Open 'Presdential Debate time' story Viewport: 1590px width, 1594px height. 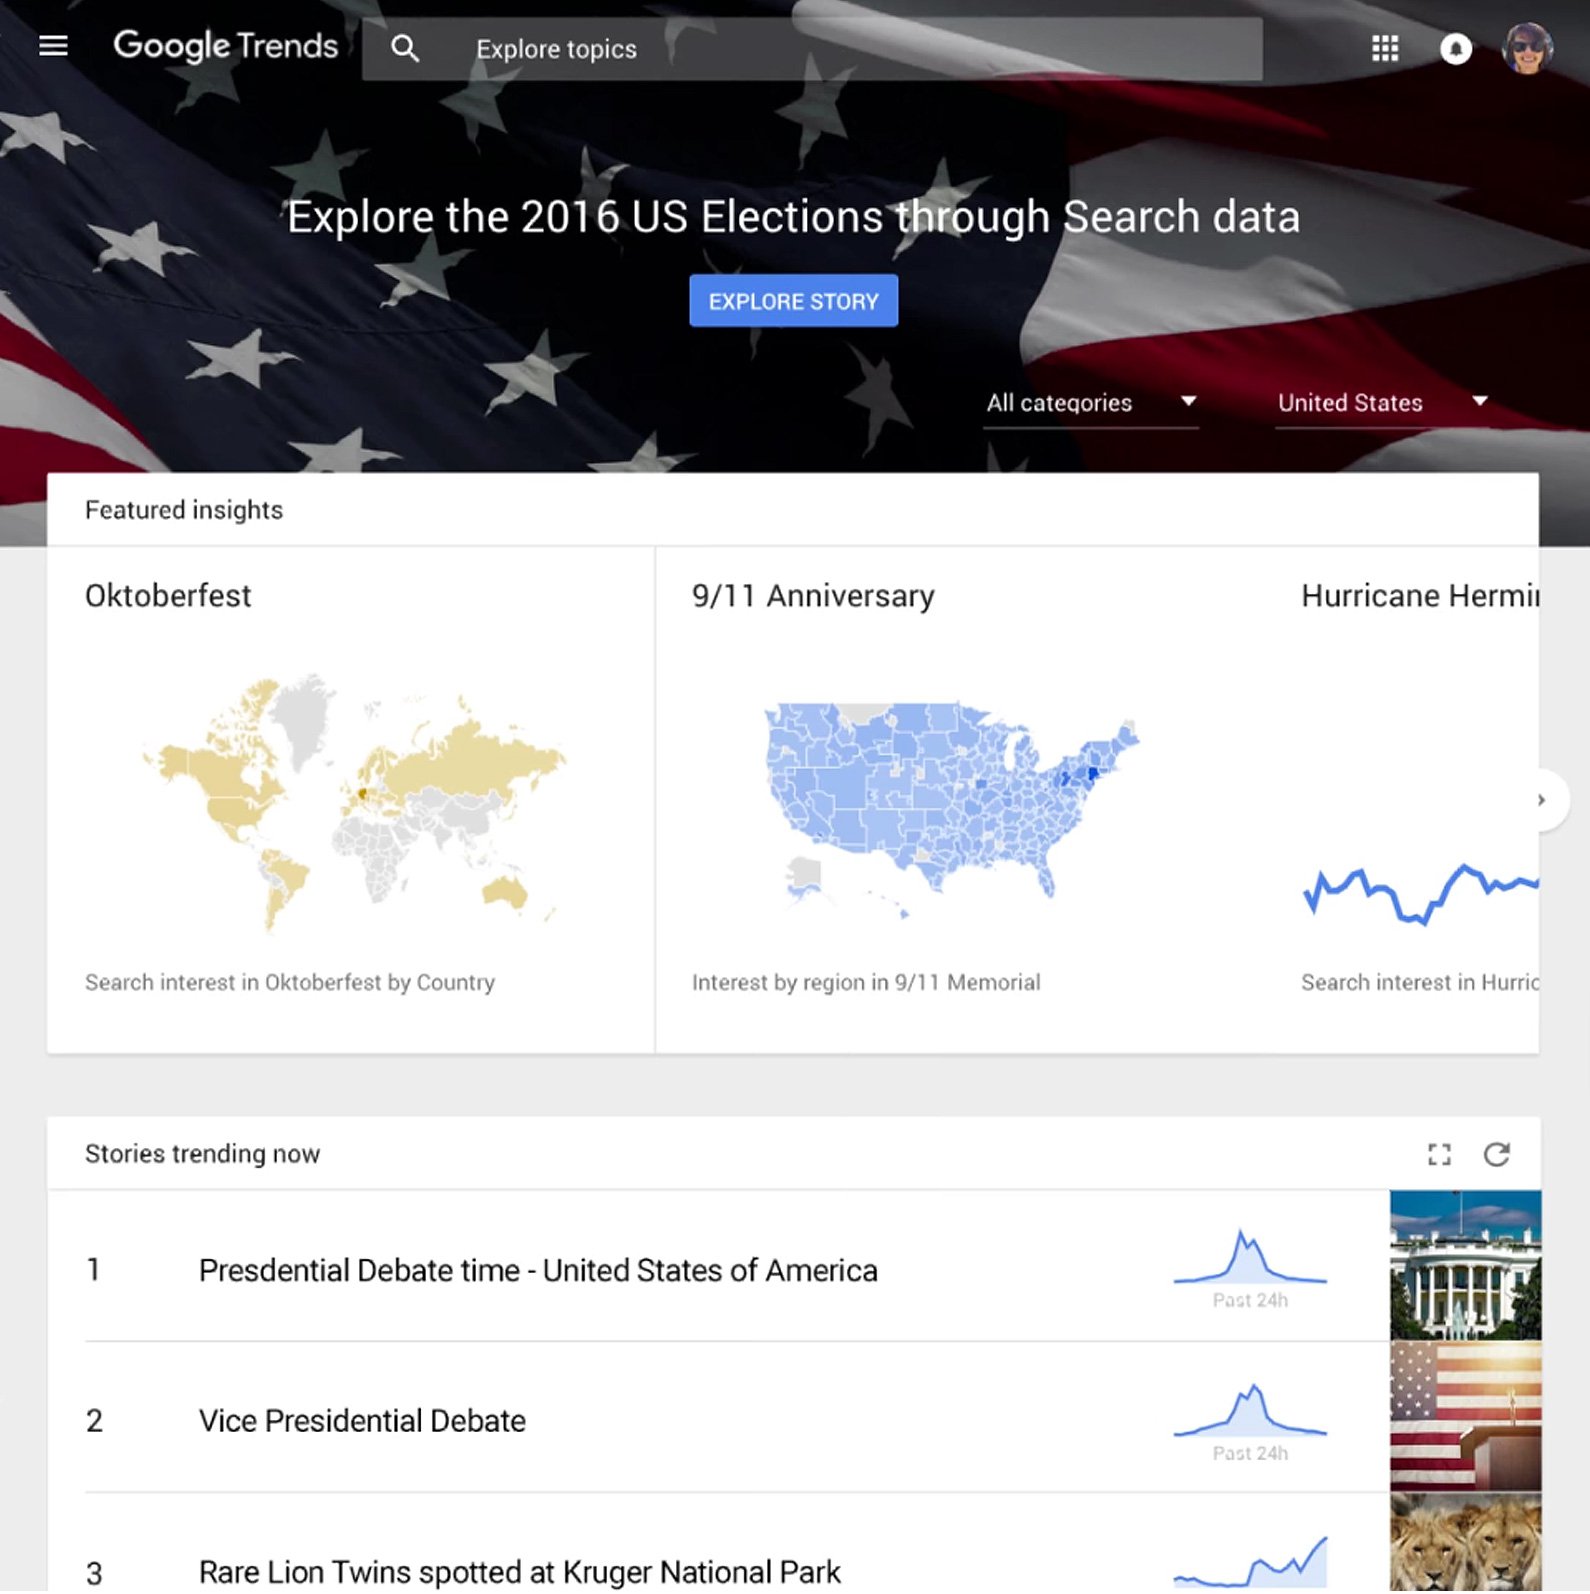click(x=538, y=1271)
